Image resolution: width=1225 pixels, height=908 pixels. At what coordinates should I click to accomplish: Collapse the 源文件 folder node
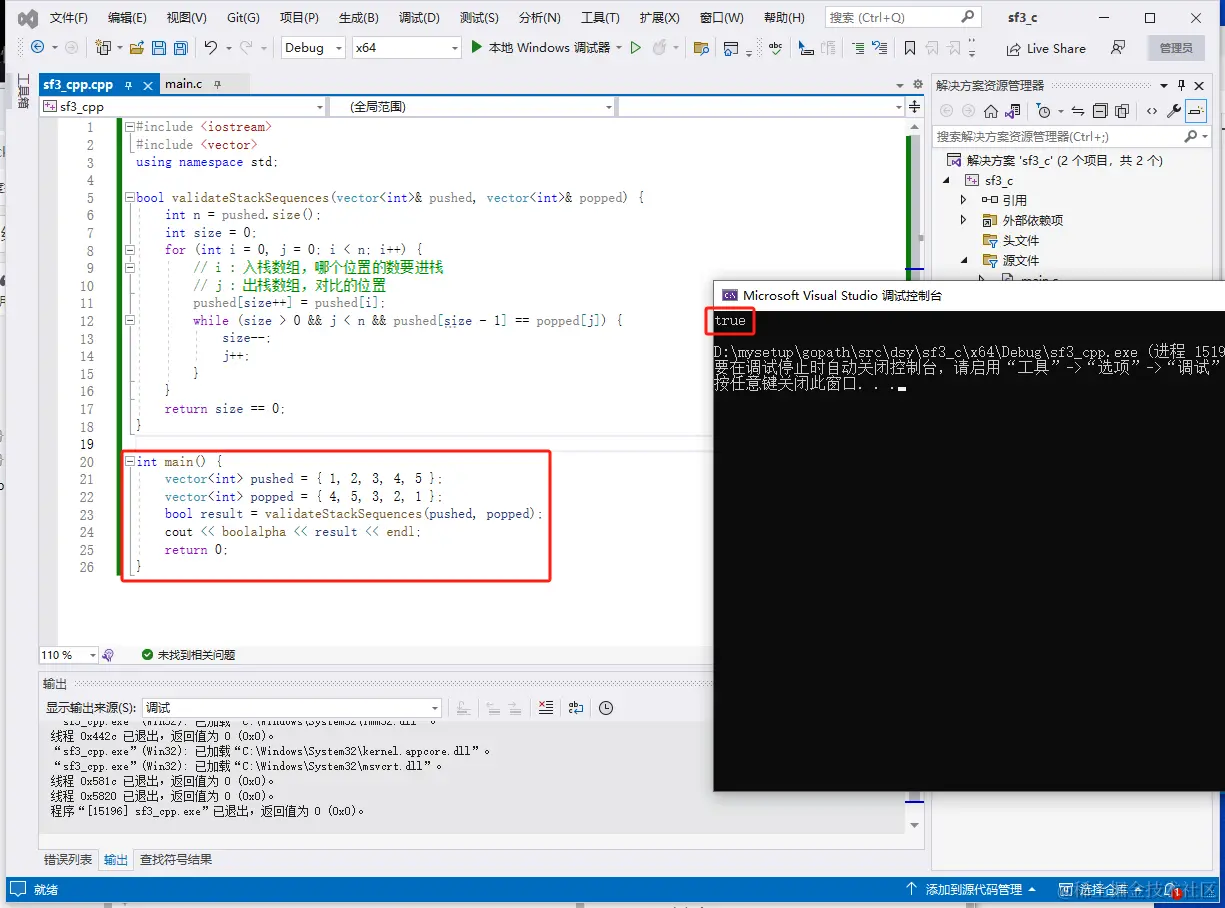coord(964,260)
